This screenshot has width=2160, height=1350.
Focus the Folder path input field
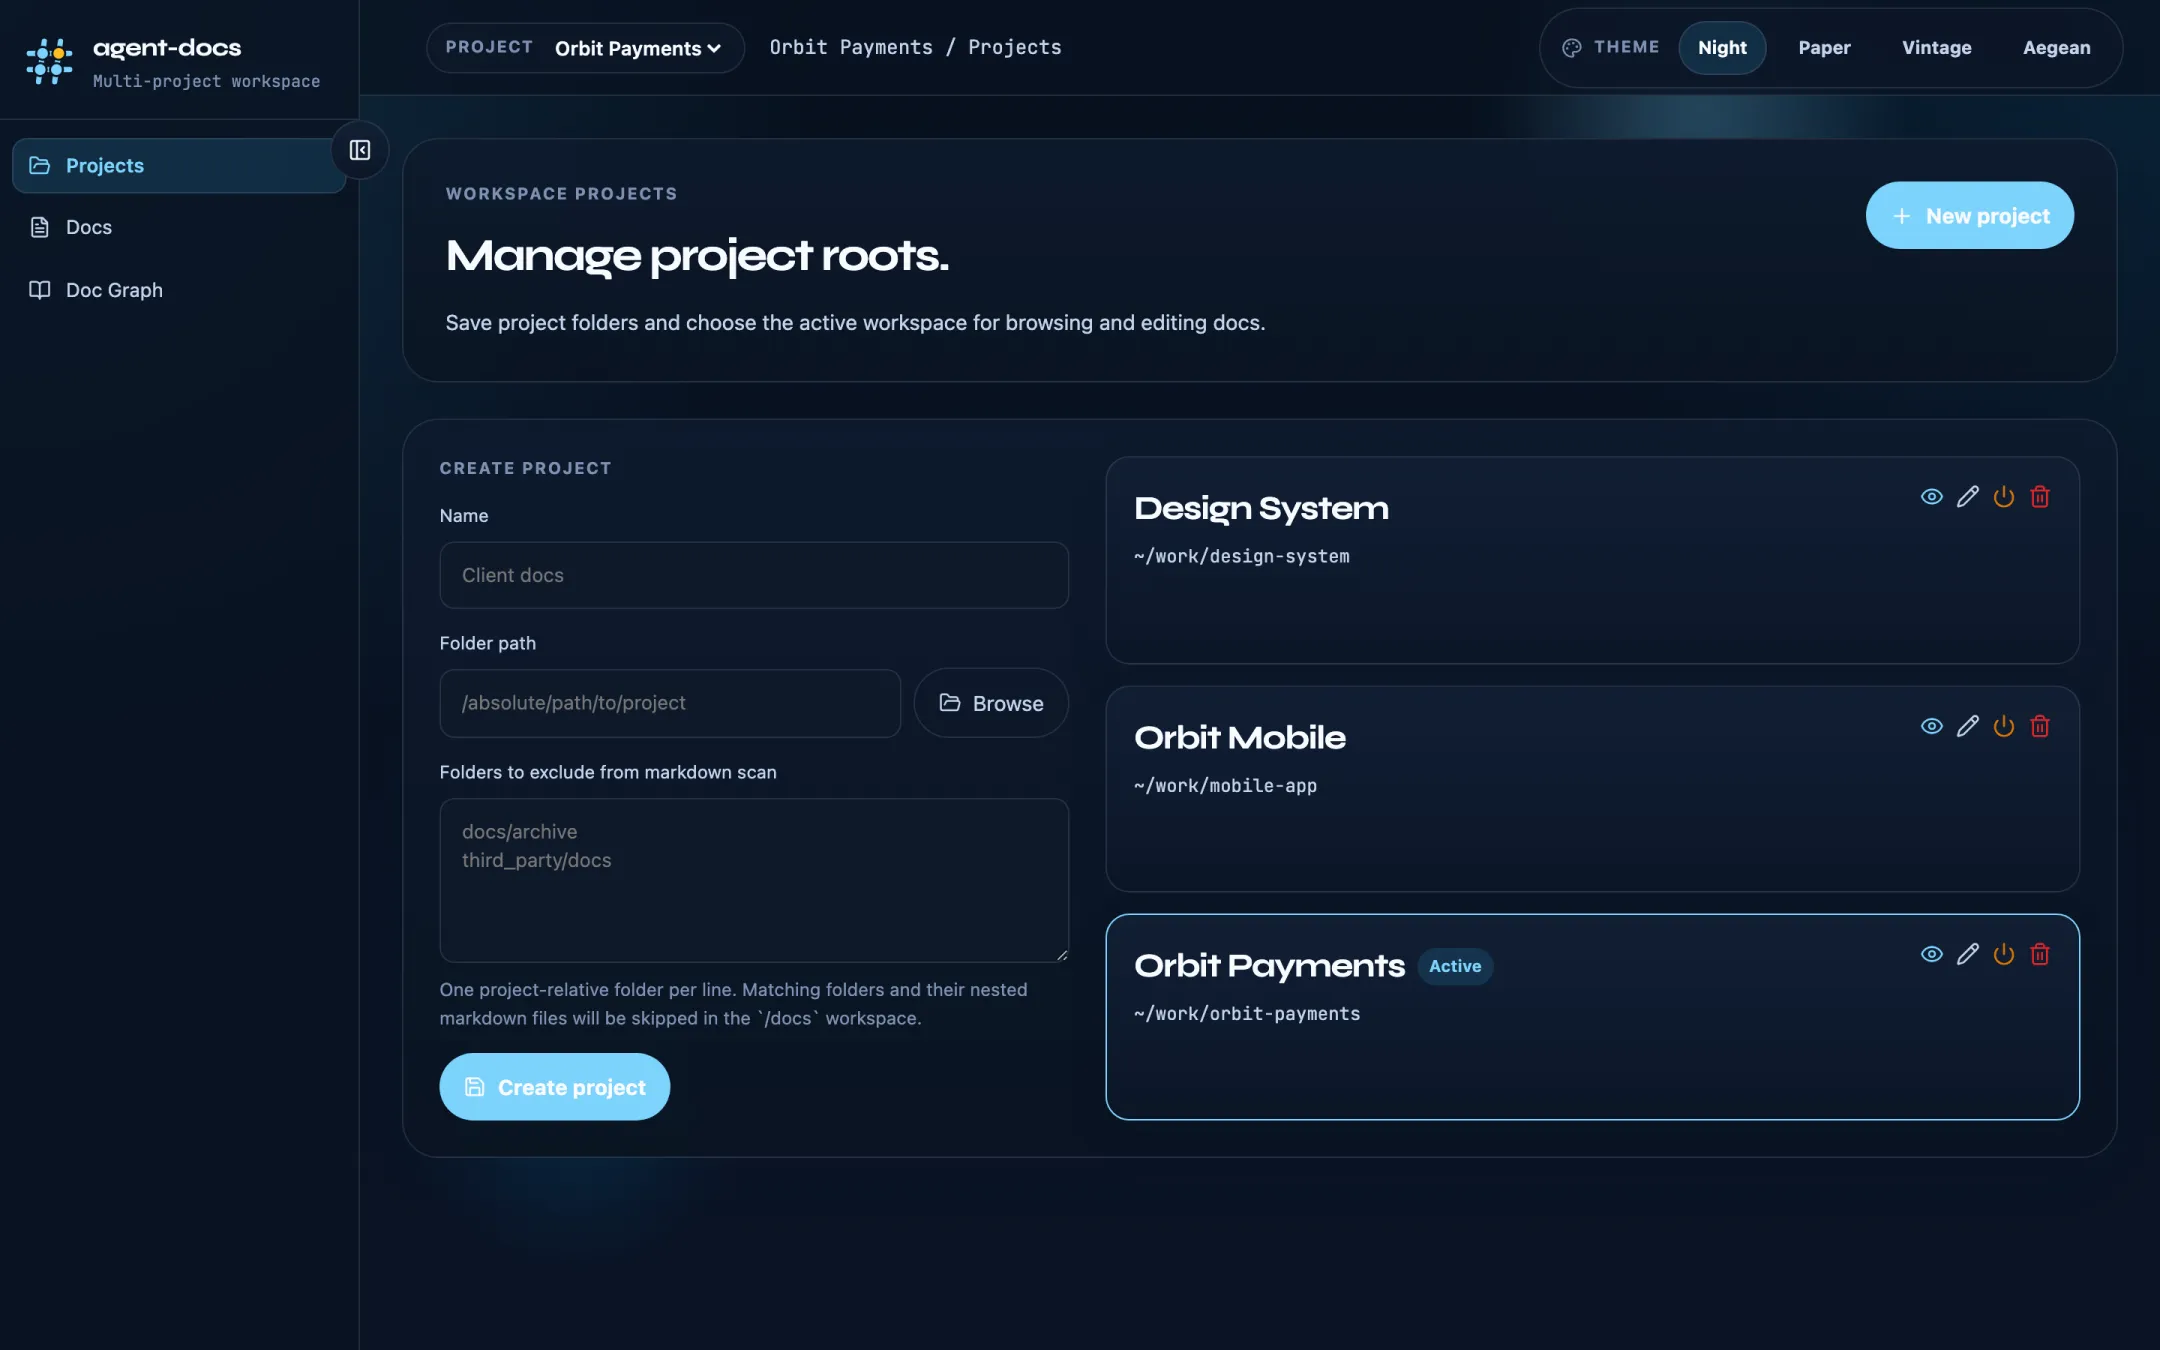(x=670, y=703)
